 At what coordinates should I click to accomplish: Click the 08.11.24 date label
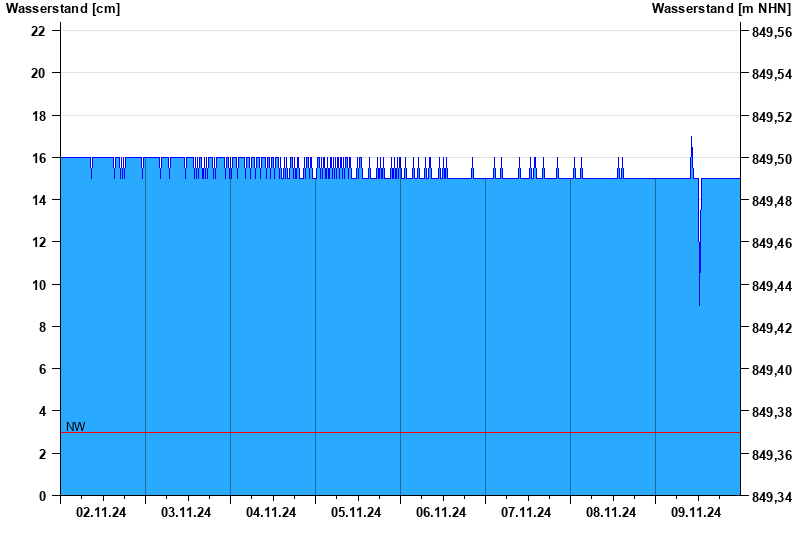611,512
